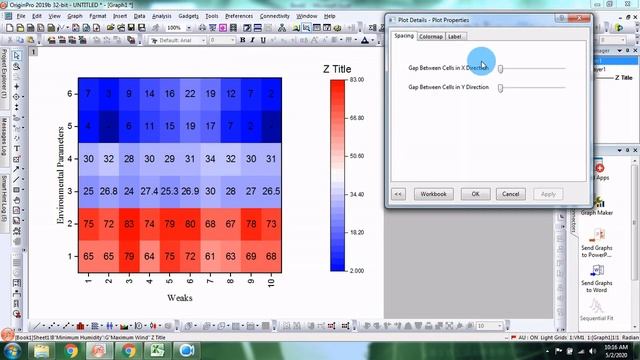
Task: Open Send Graphs to PowerPoint app
Action: click(596, 243)
